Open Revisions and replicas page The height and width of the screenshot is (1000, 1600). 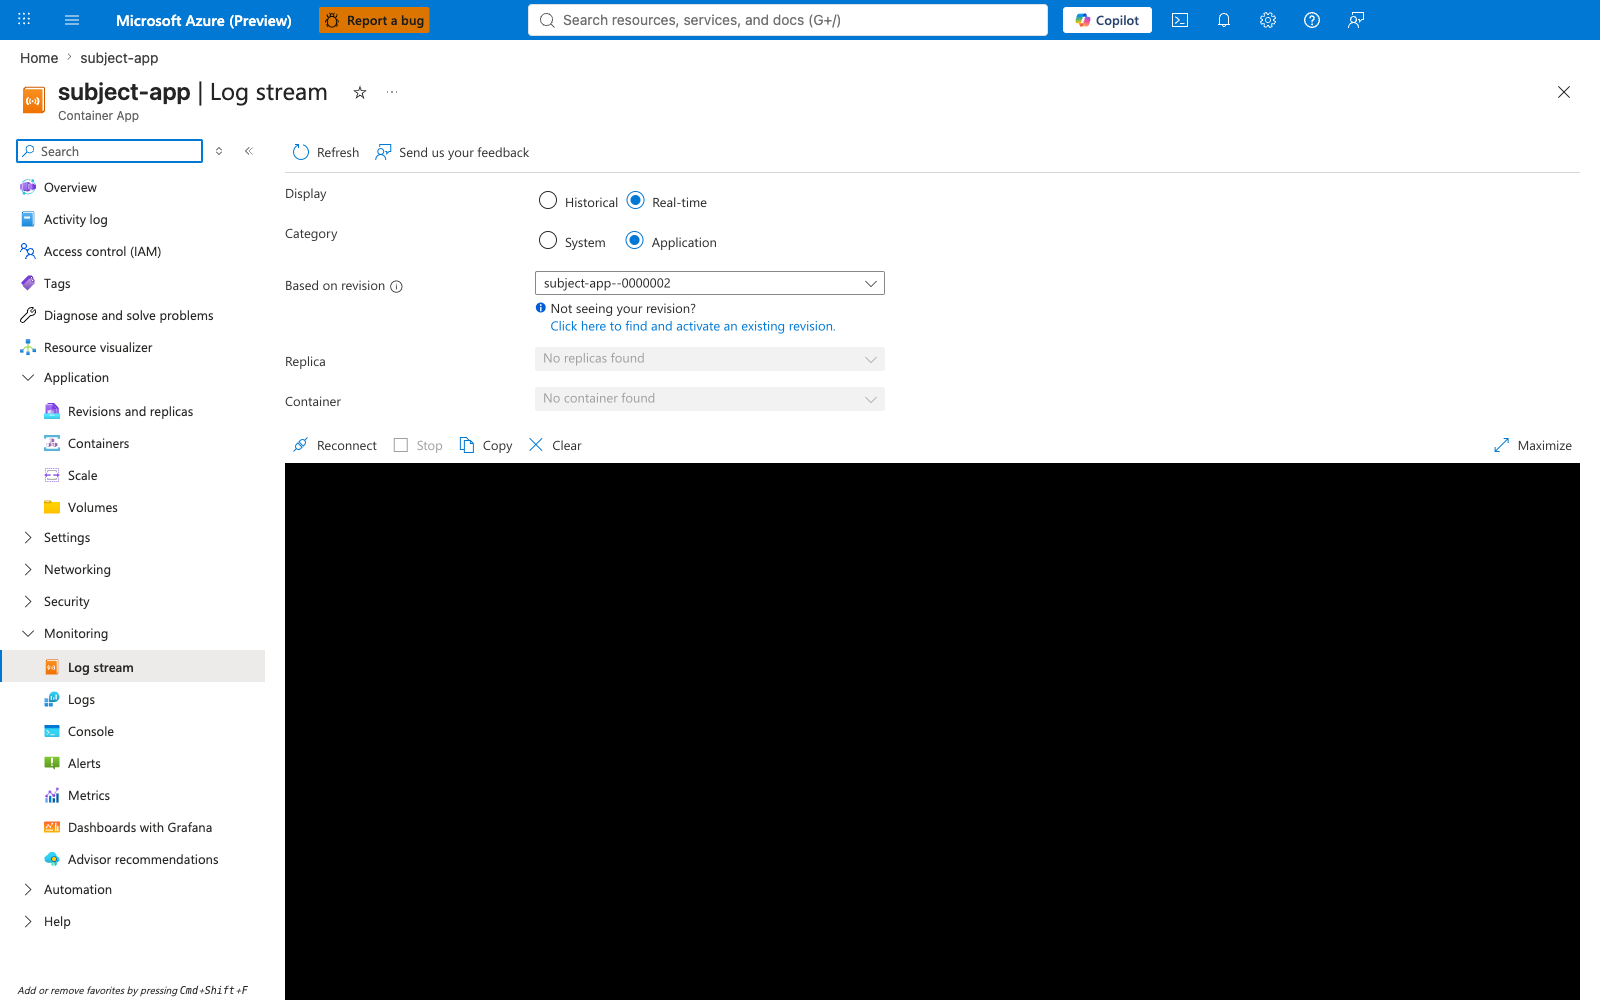[132, 411]
